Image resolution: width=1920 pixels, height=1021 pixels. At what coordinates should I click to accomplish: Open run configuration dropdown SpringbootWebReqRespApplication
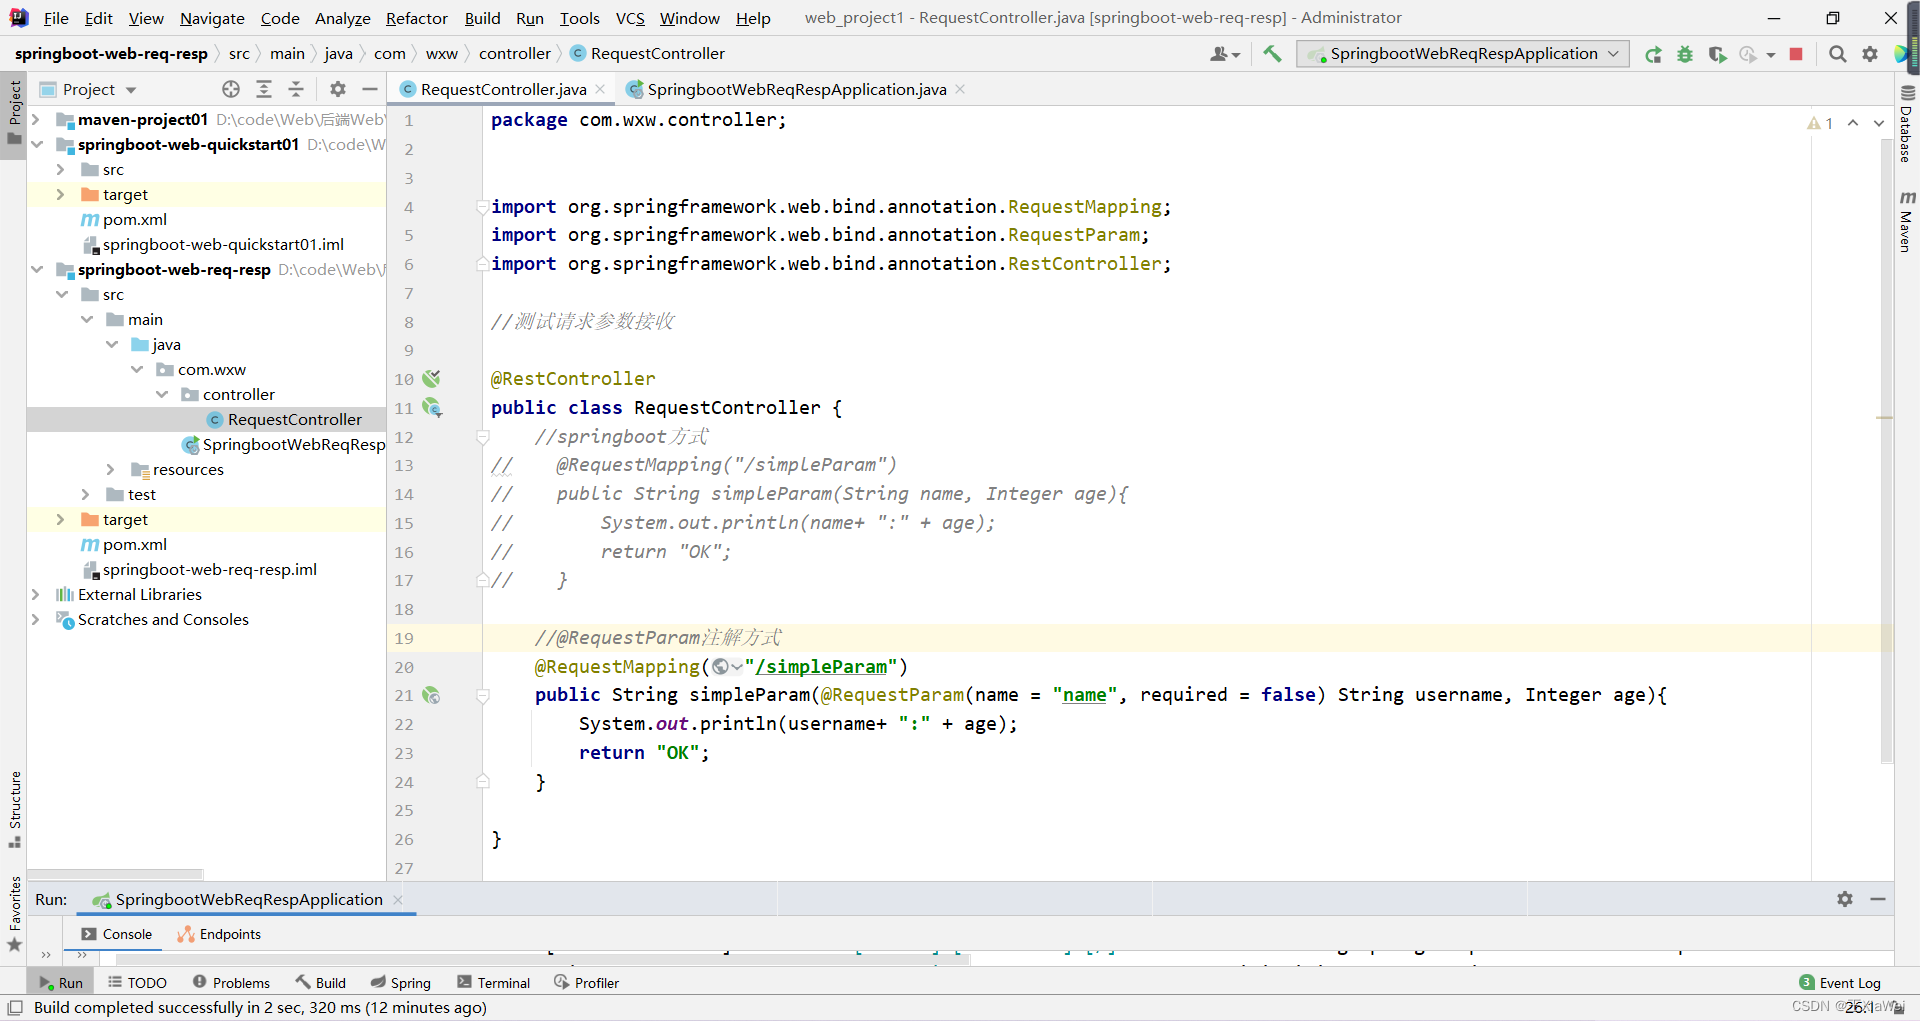click(x=1462, y=54)
